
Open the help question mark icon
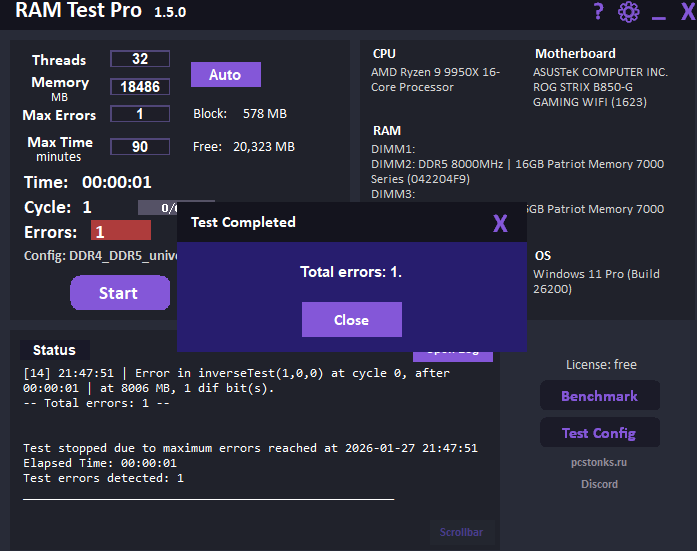click(599, 11)
